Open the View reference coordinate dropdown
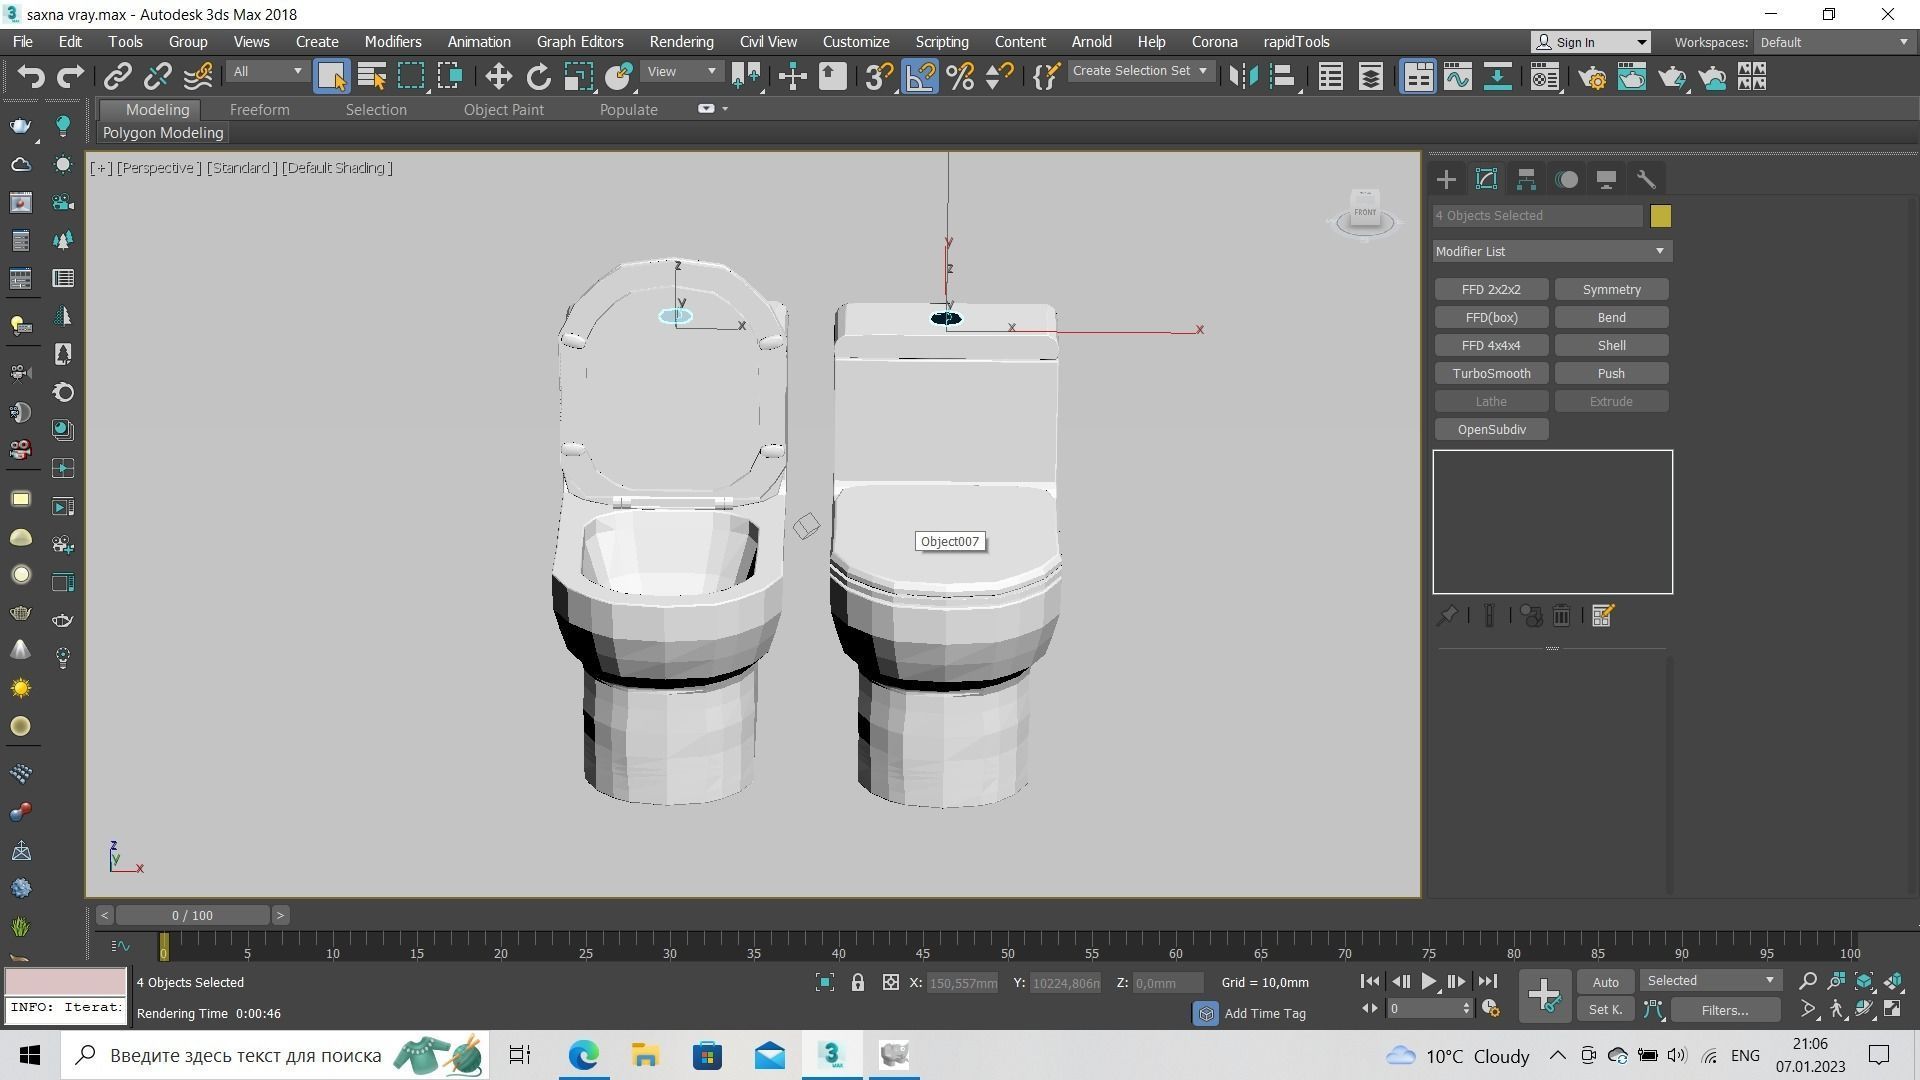 tap(682, 72)
